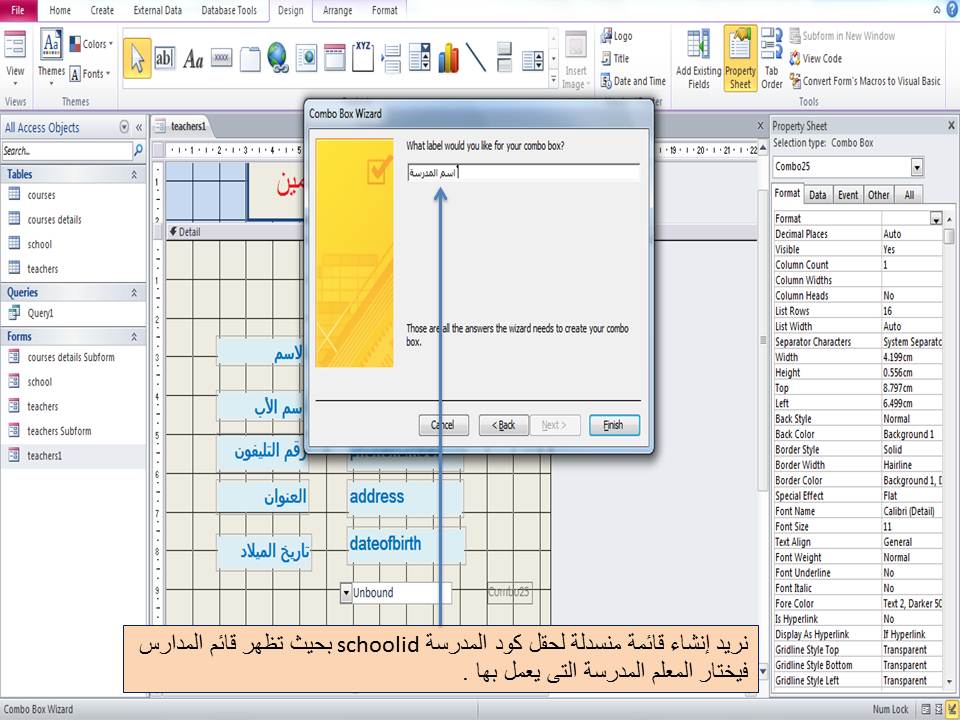Insert Date and Time into the form header
The width and height of the screenshot is (960, 720).
pyautogui.click(x=634, y=81)
